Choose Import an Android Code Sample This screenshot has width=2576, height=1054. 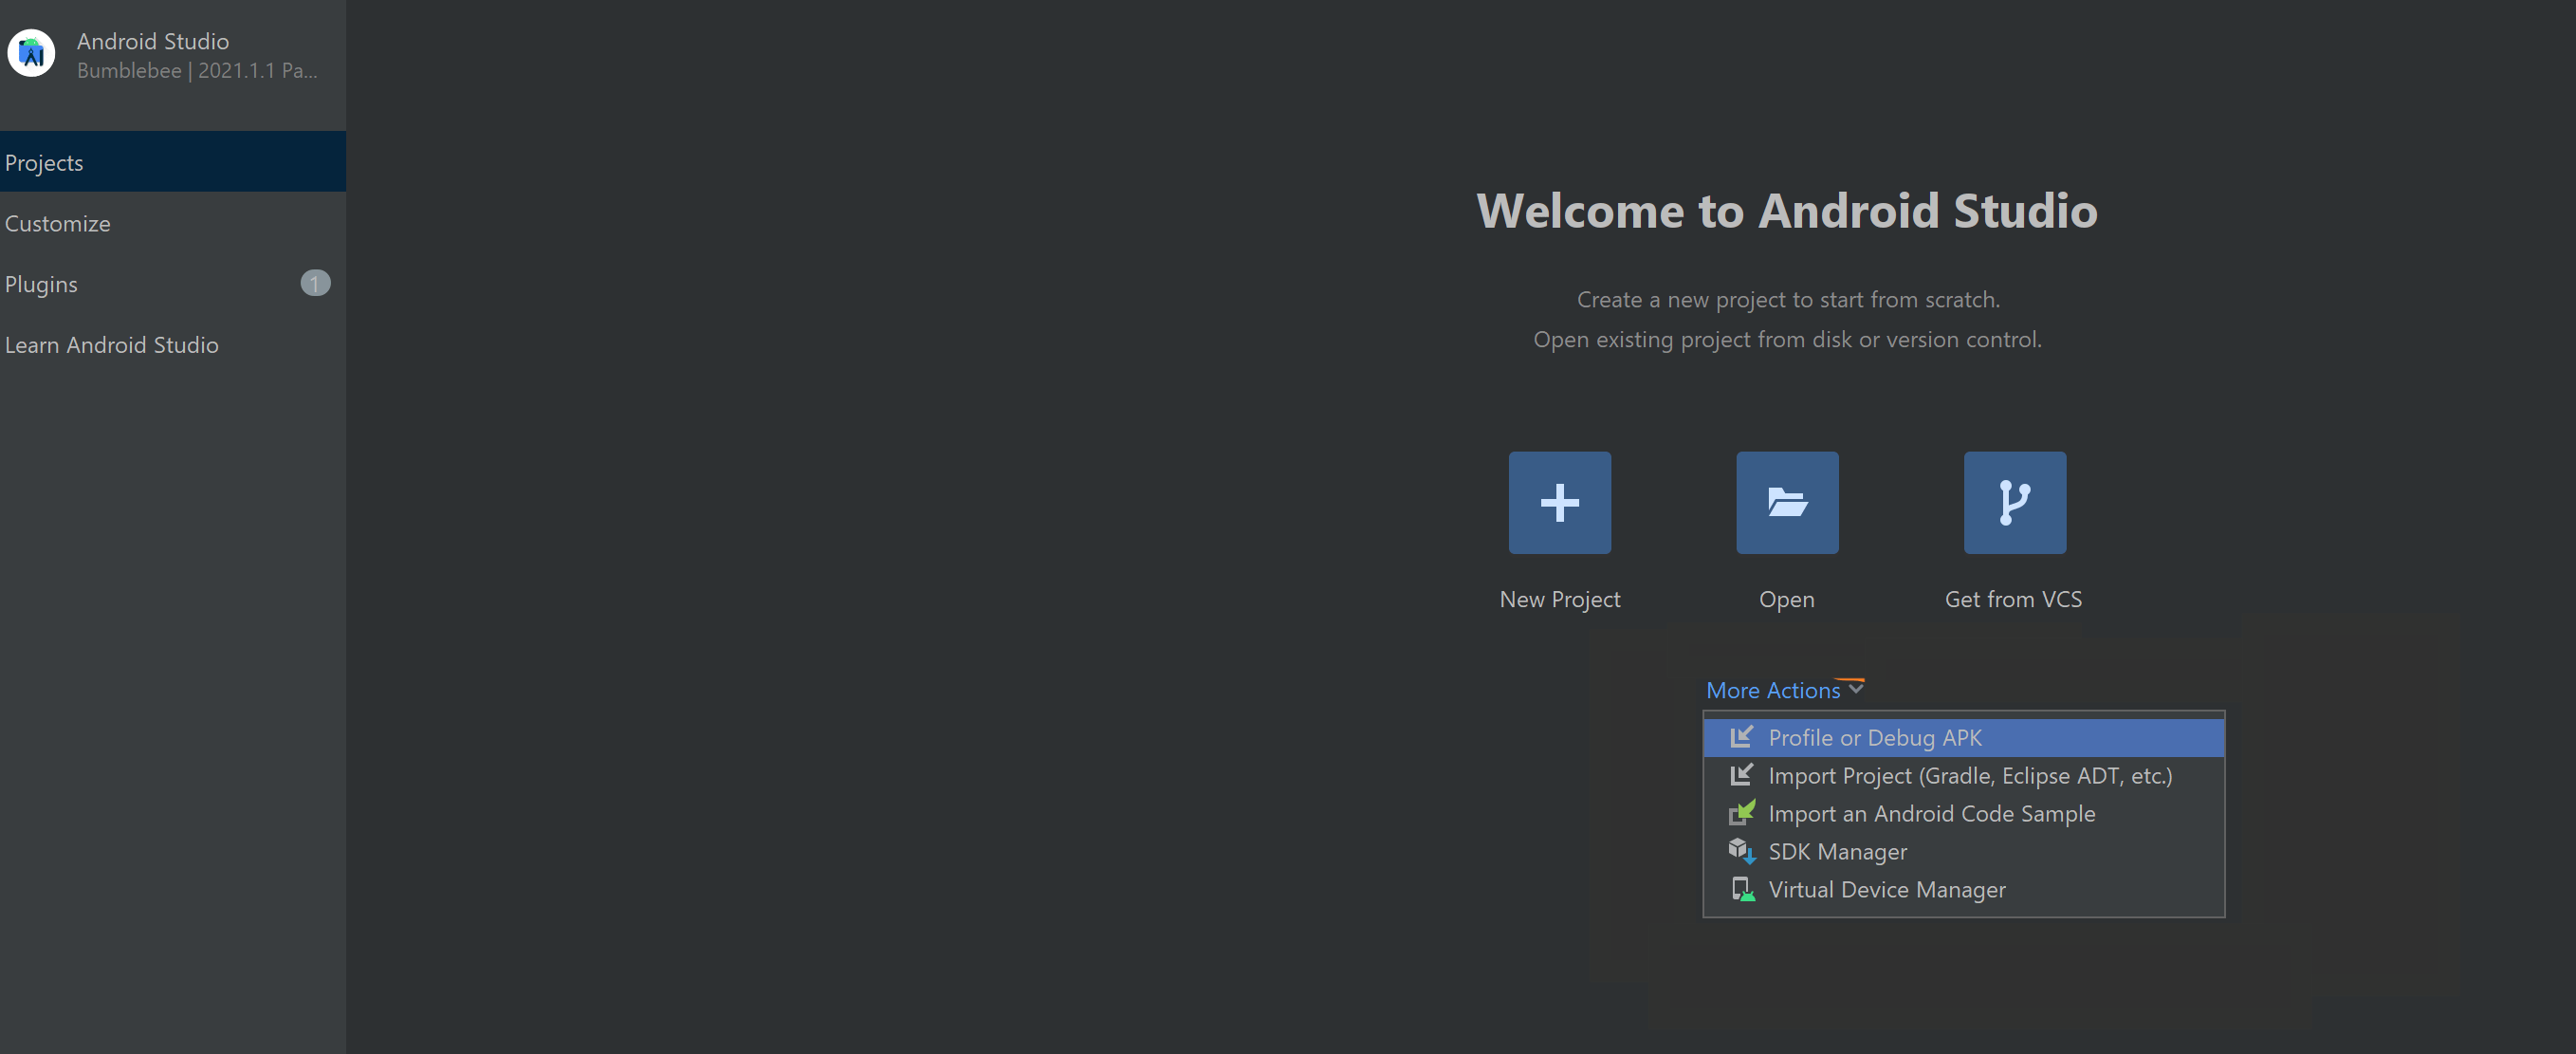(x=1931, y=813)
